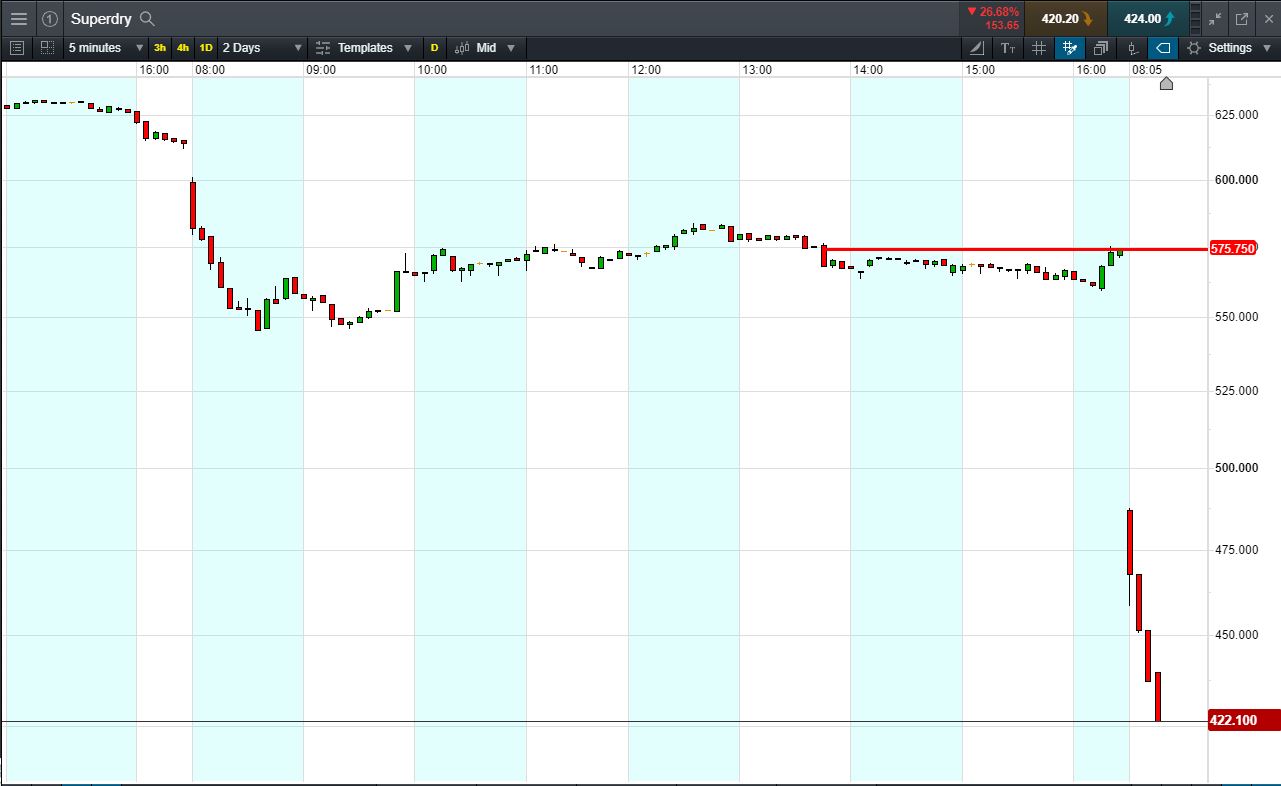Click the circled number 1 indicator

pos(50,18)
